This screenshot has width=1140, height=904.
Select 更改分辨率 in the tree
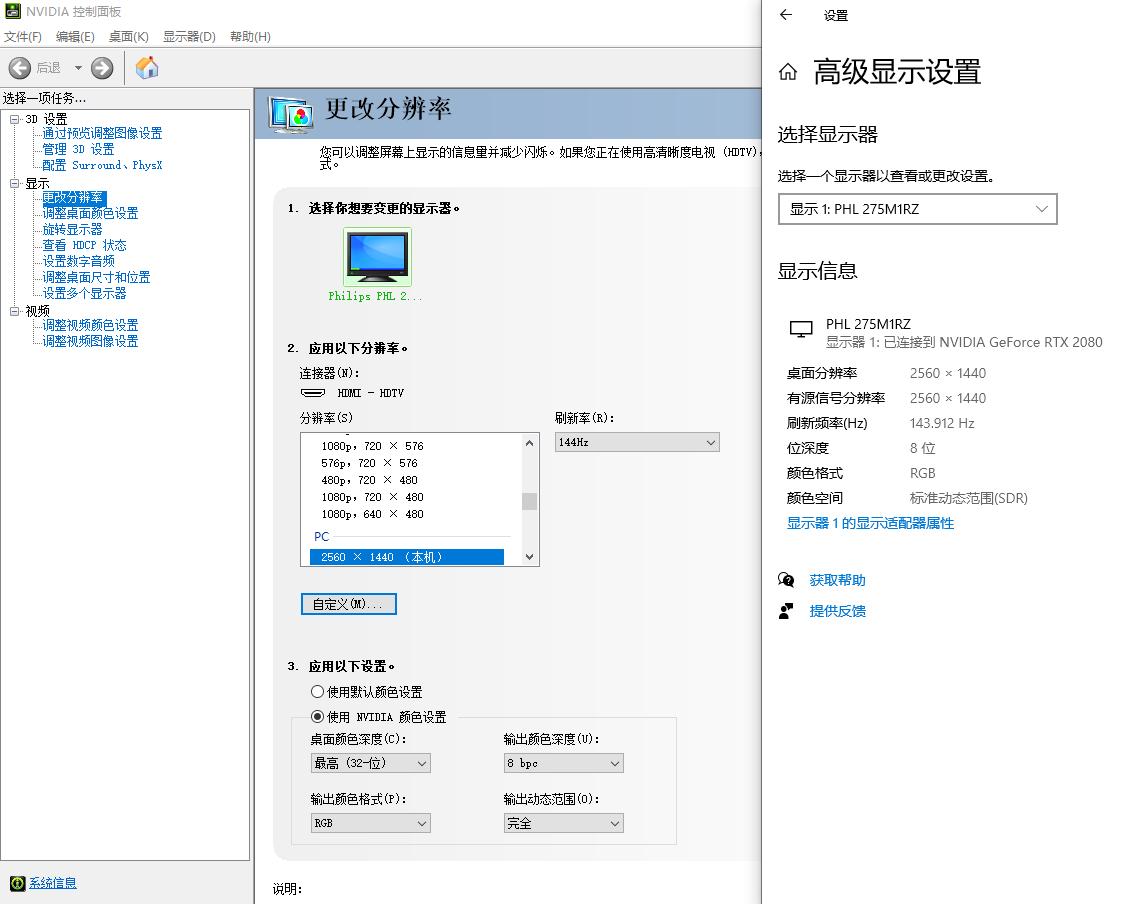click(x=73, y=198)
